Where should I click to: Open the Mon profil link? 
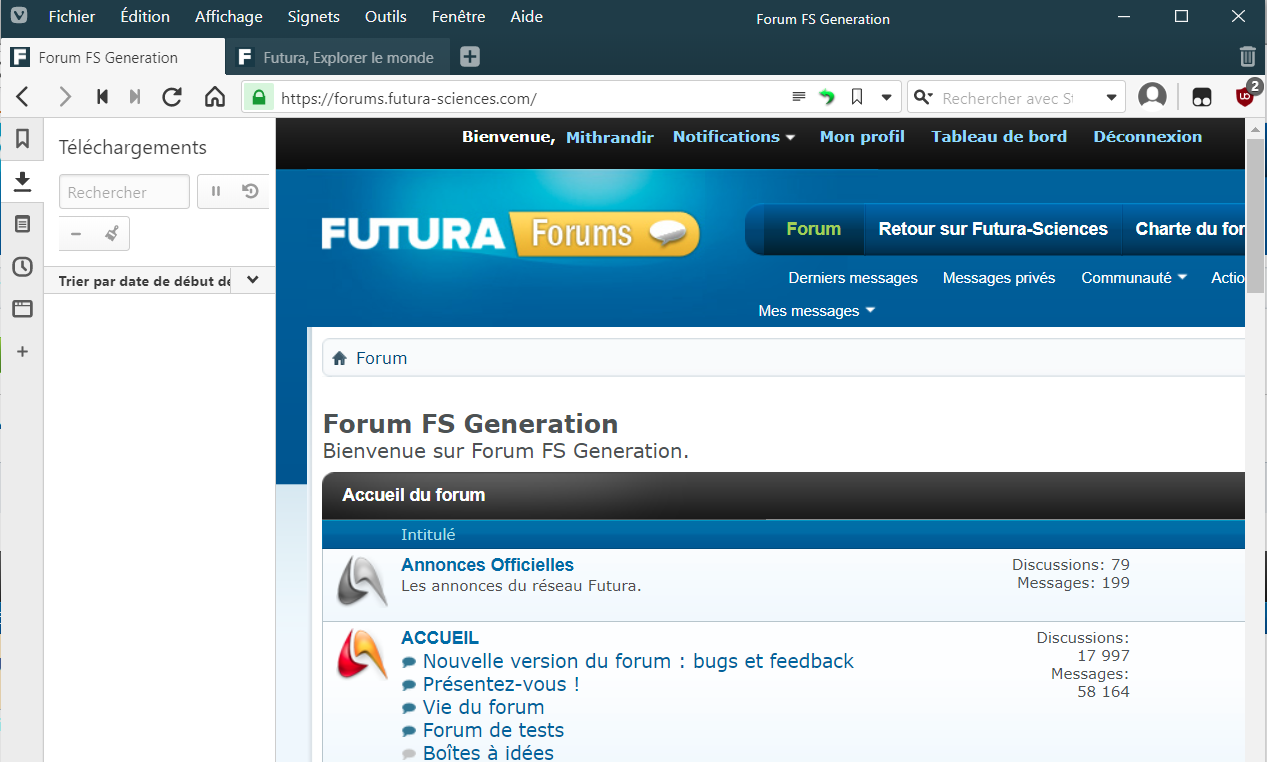pos(862,137)
